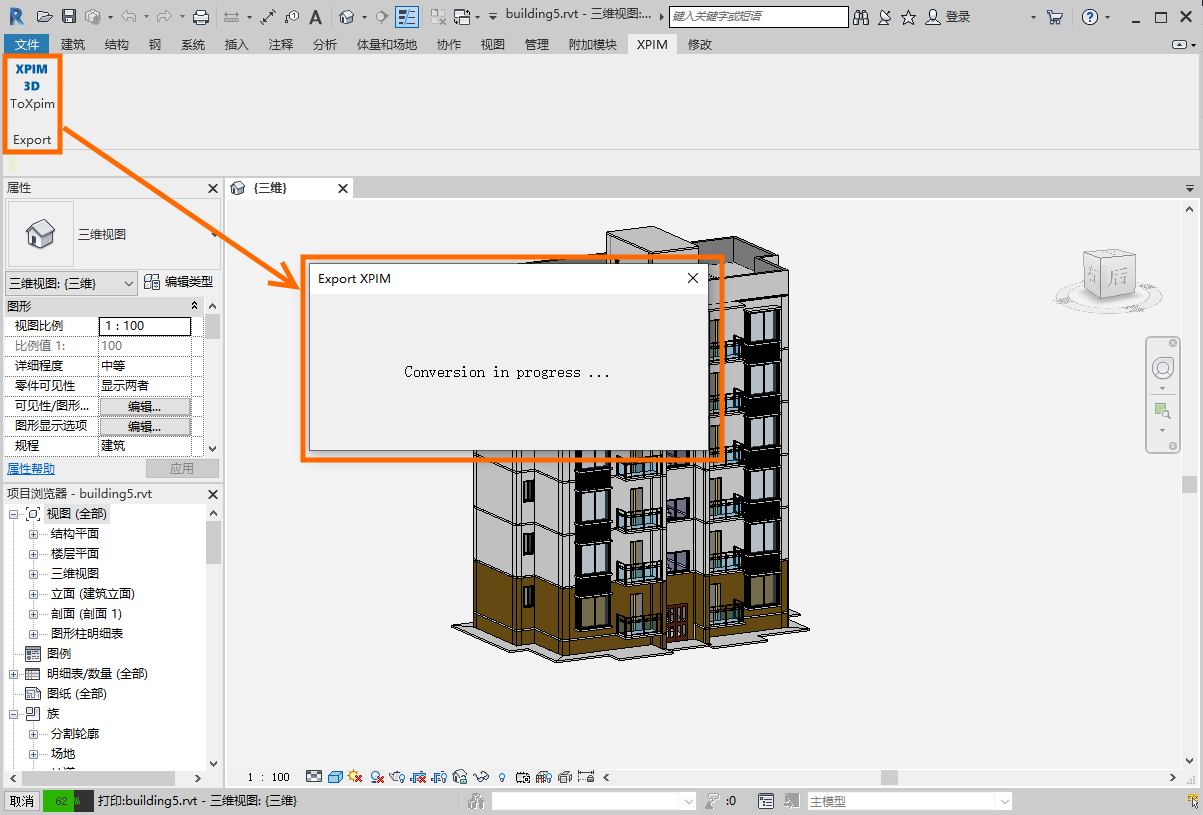Toggle the sun path off icon

tap(355, 777)
